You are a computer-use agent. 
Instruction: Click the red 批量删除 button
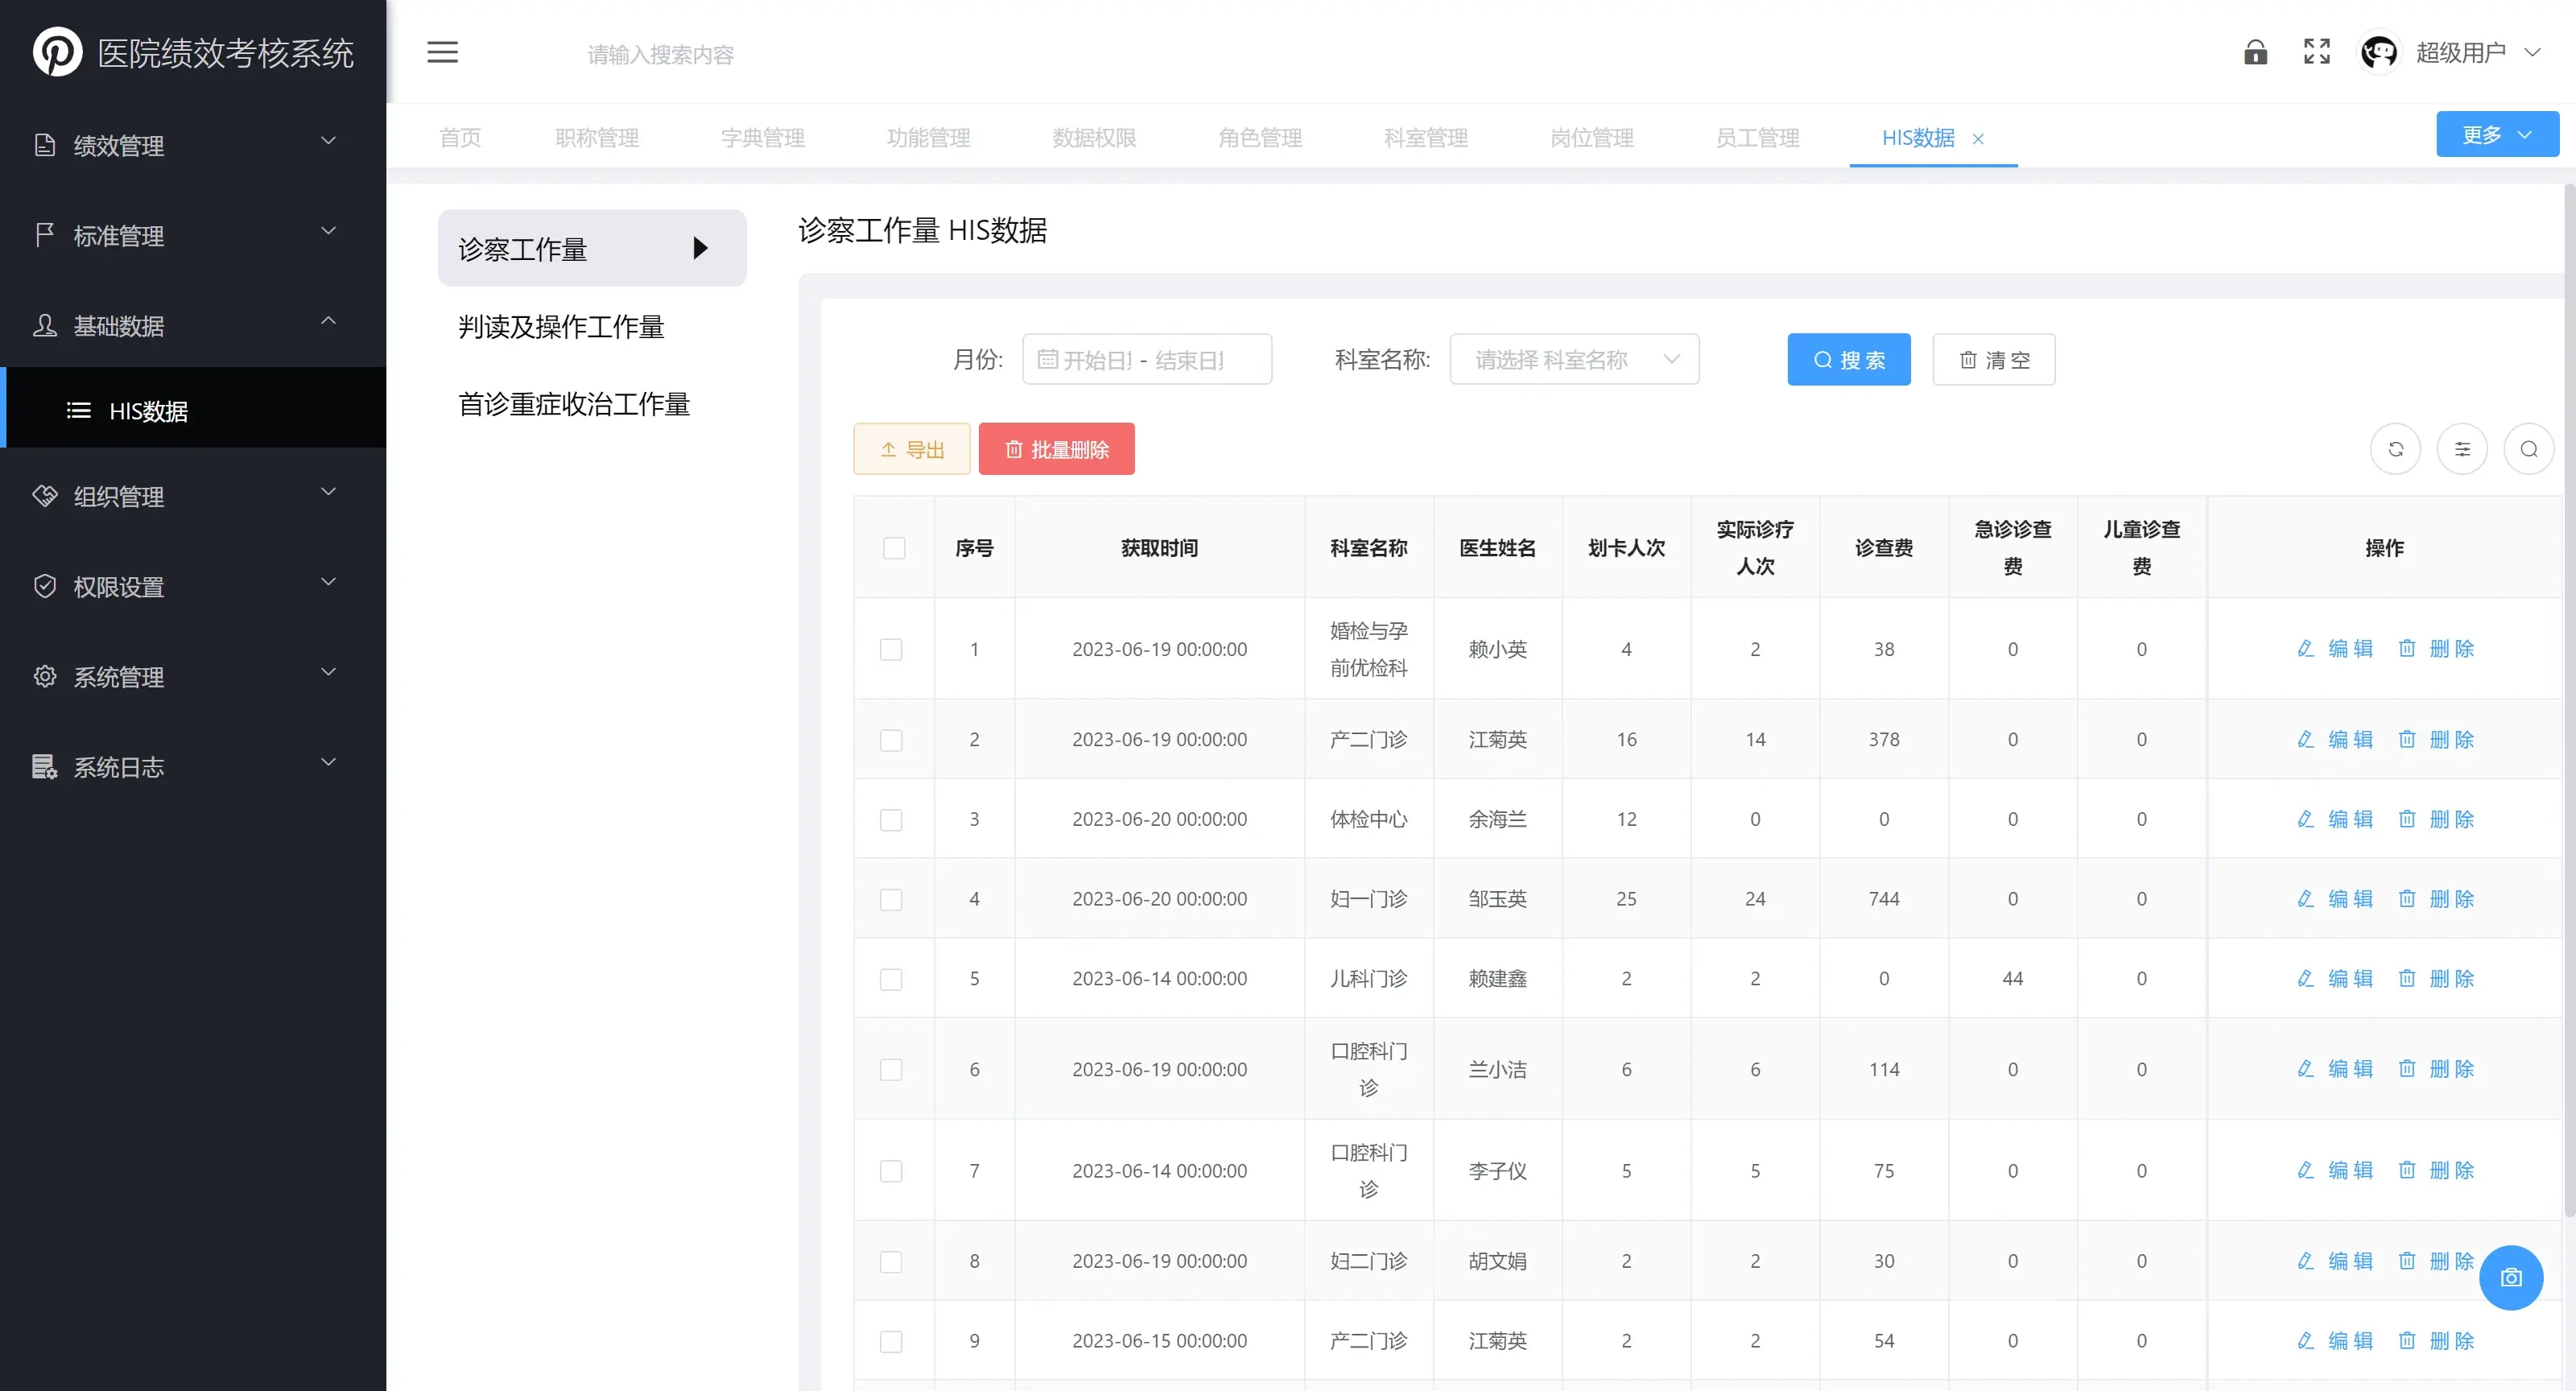(1056, 449)
